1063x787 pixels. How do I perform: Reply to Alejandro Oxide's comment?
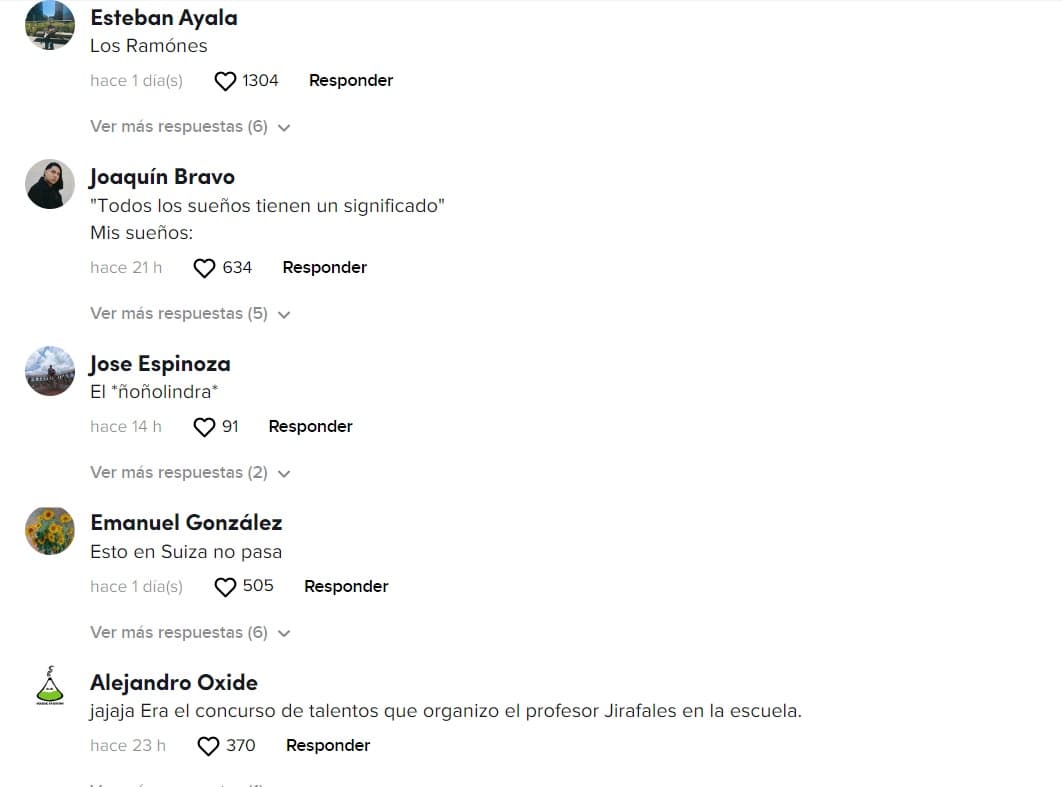(x=330, y=745)
